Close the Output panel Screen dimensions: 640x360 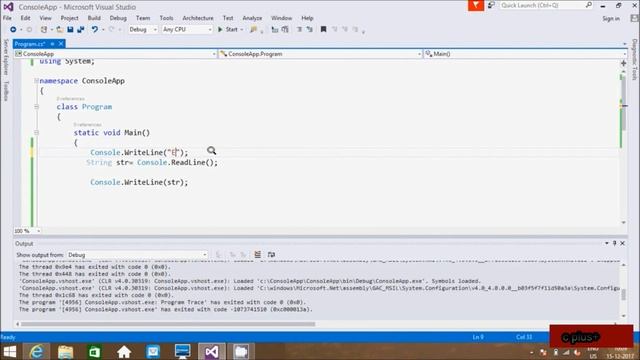tap(622, 243)
